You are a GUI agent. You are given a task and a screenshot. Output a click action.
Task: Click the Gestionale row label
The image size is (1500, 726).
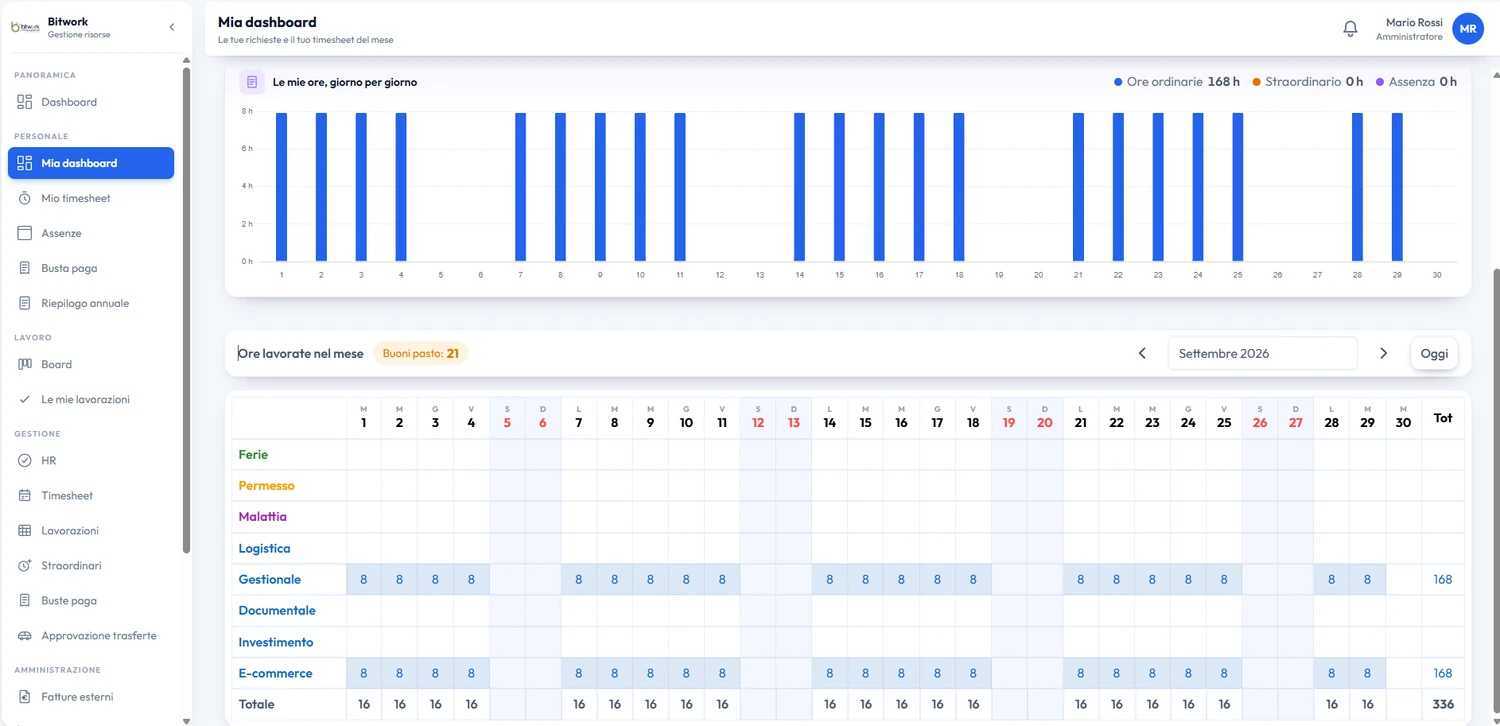[x=269, y=579]
